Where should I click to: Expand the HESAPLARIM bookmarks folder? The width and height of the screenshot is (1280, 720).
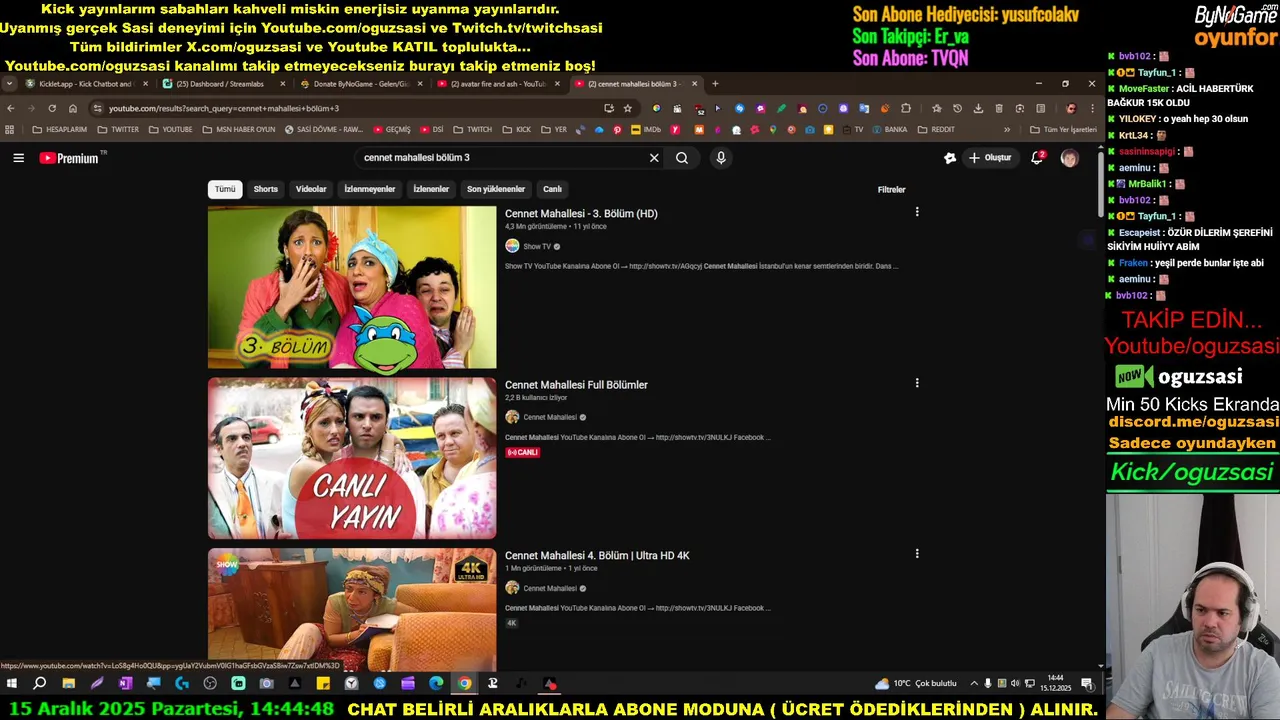click(59, 129)
